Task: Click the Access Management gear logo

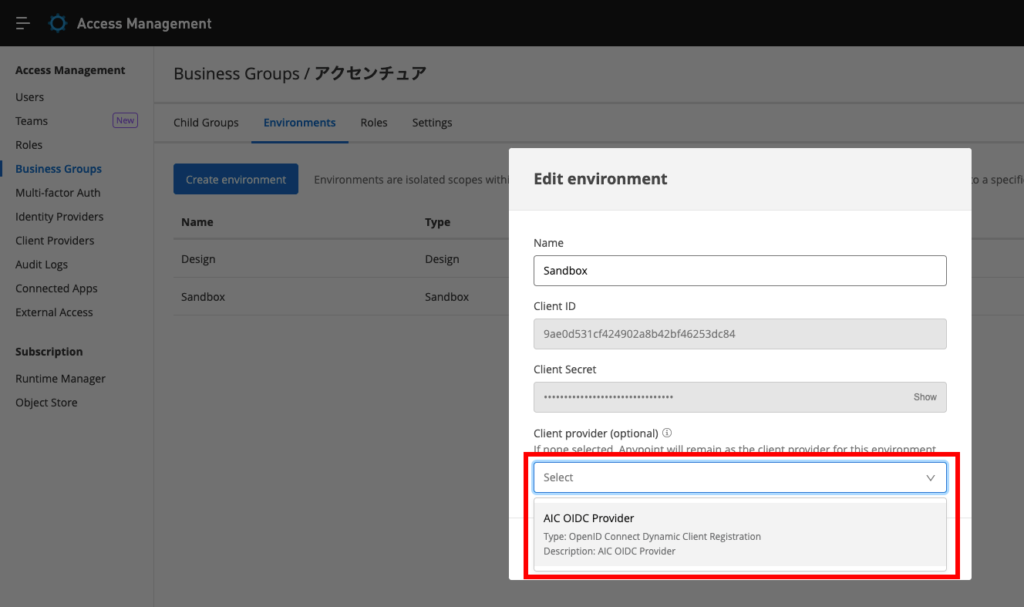Action: [59, 23]
